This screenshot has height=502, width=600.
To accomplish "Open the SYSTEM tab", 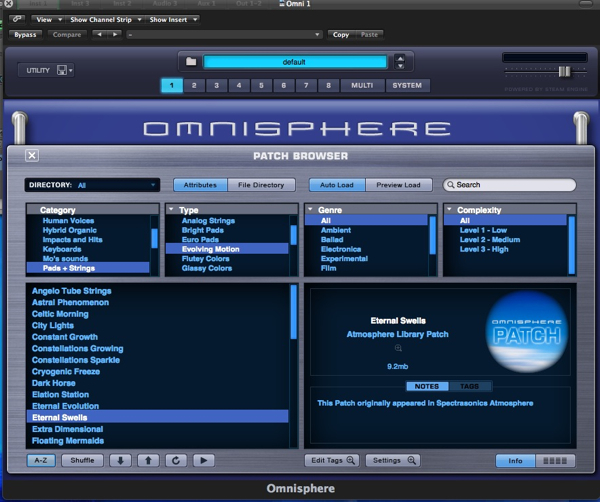I will click(407, 85).
